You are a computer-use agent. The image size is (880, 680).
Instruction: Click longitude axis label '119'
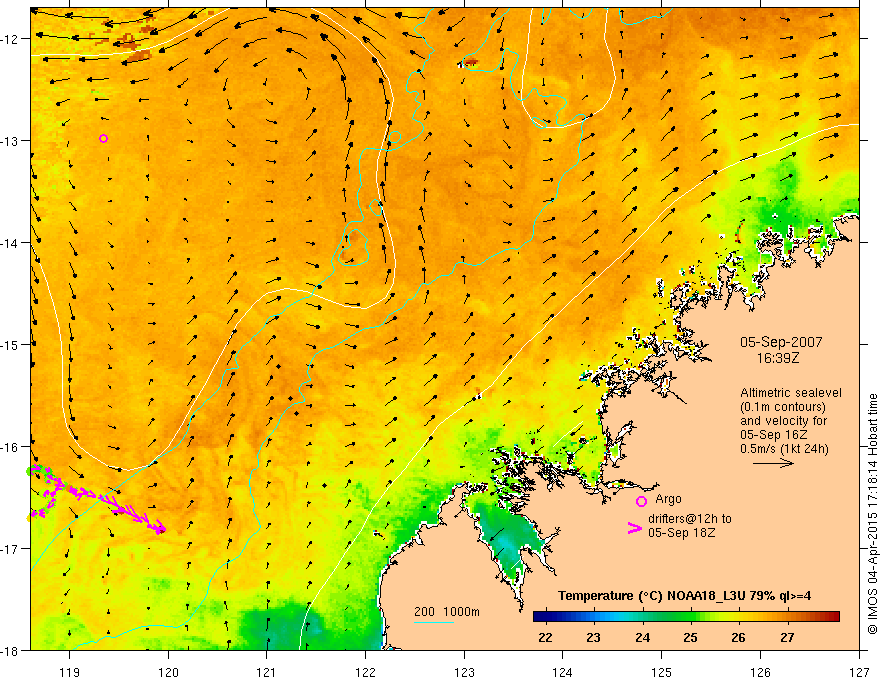[70, 673]
